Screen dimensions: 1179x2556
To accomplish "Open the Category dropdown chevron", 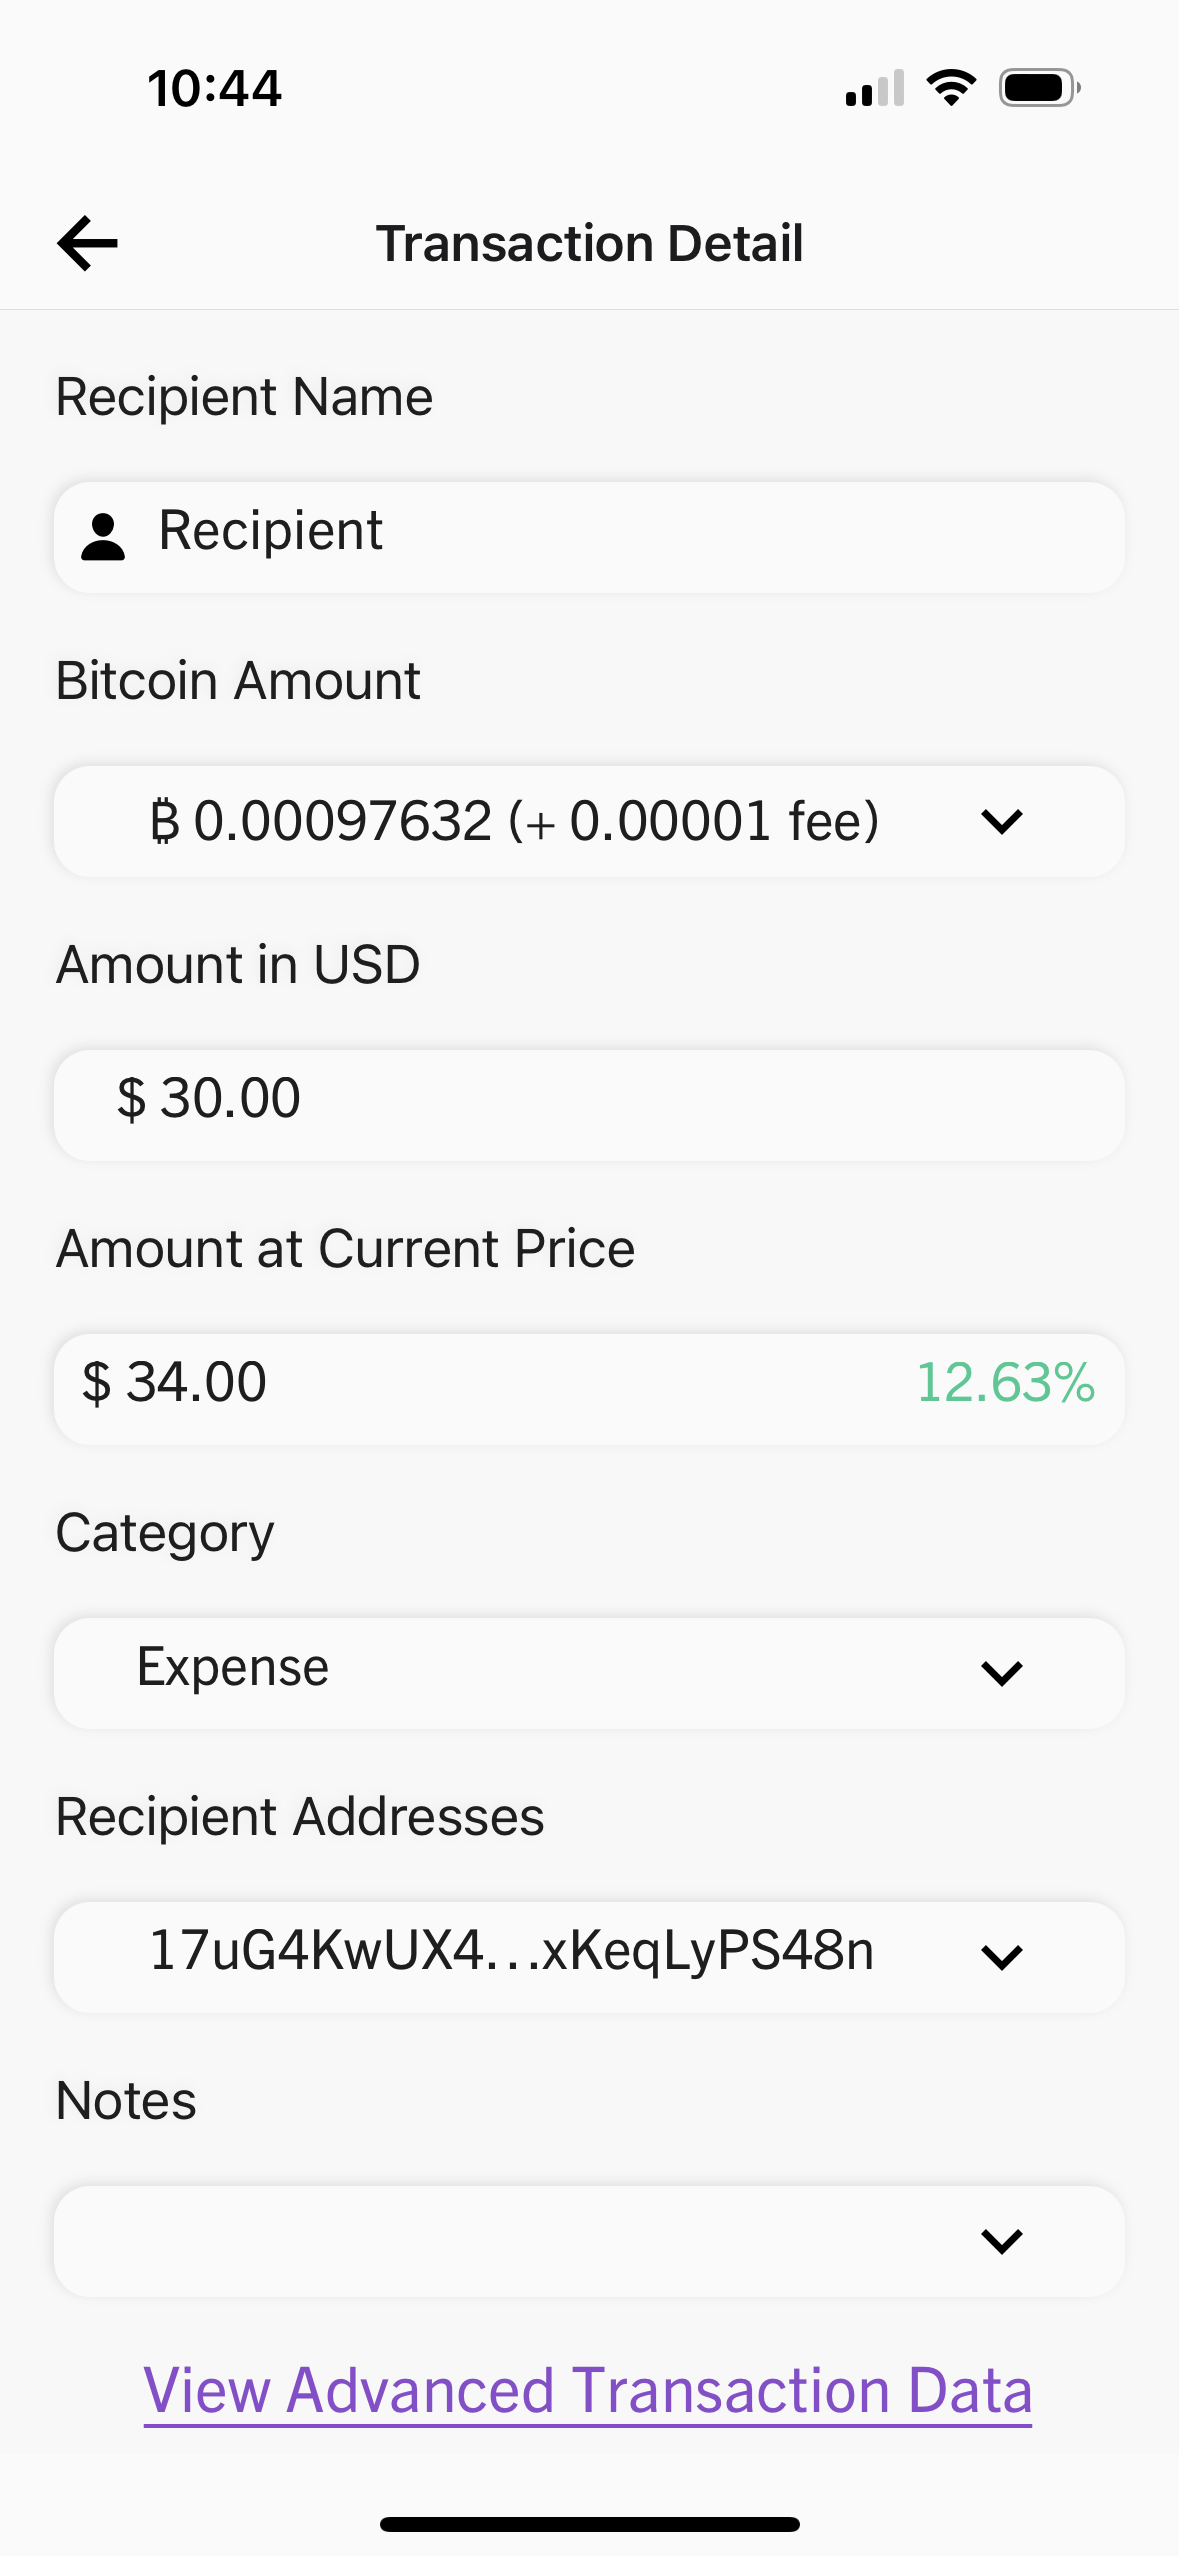I will coord(1001,1673).
